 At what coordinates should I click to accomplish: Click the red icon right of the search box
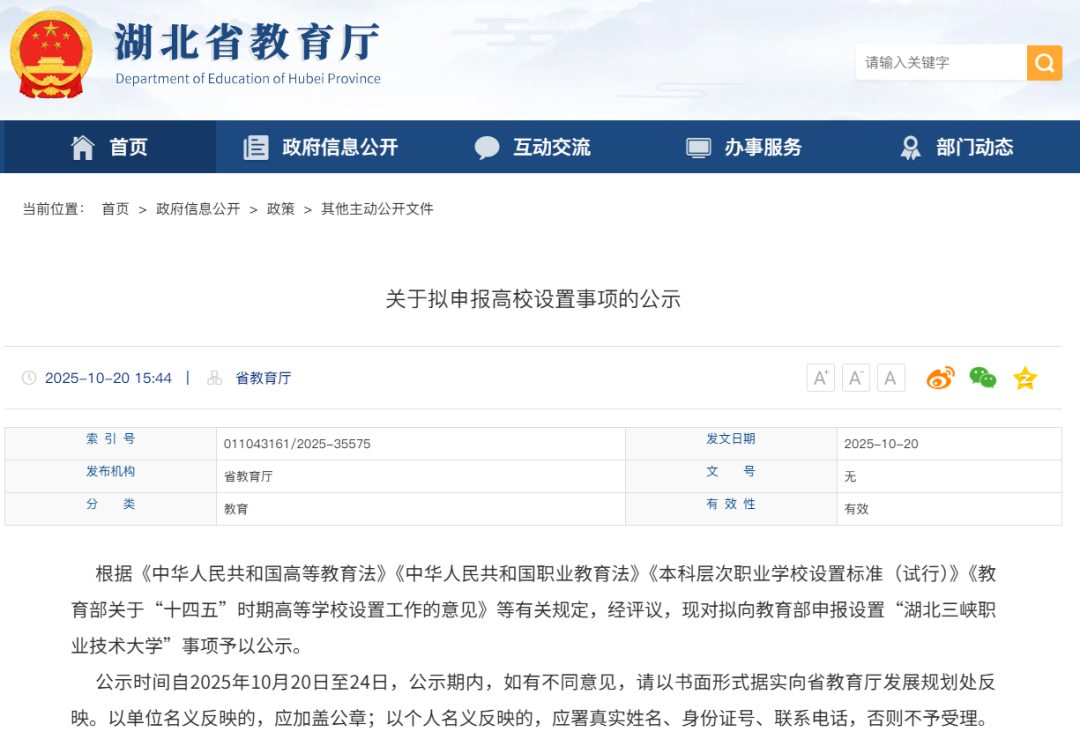pos(1044,62)
